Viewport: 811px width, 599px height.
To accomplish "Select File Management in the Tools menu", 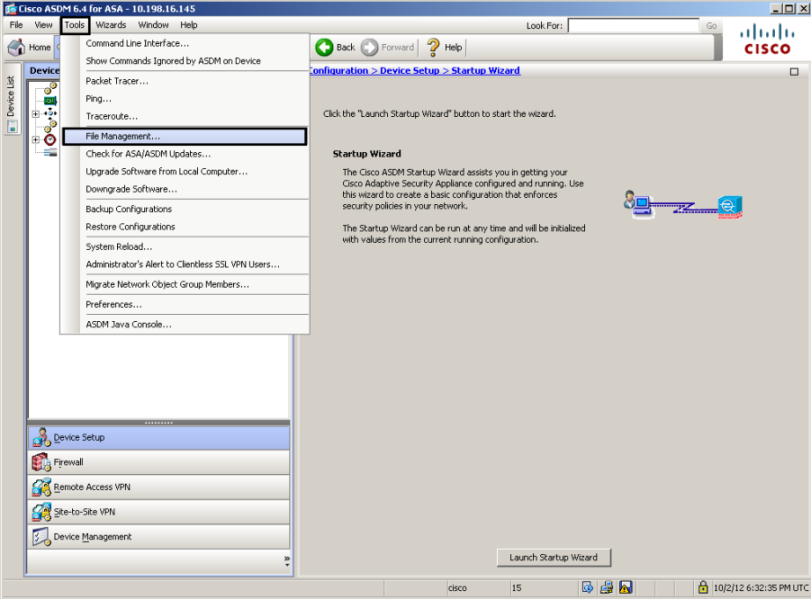I will (x=185, y=137).
